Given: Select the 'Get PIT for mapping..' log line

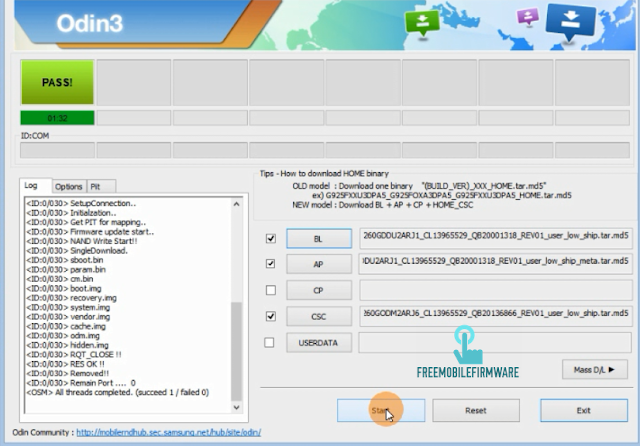Looking at the screenshot, I should (86, 222).
